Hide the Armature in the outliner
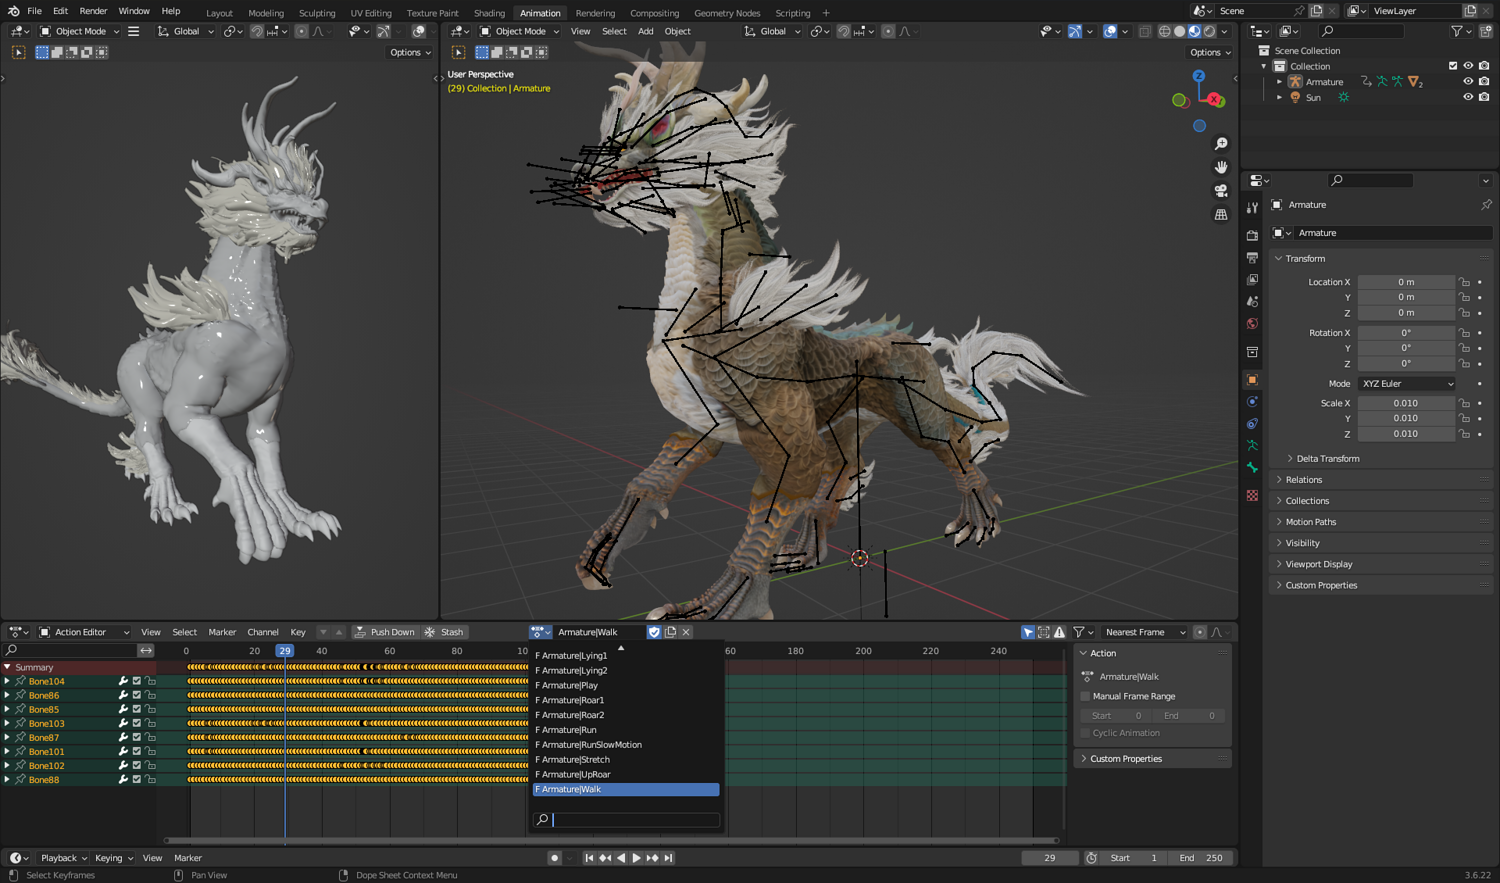1500x883 pixels. click(x=1468, y=82)
